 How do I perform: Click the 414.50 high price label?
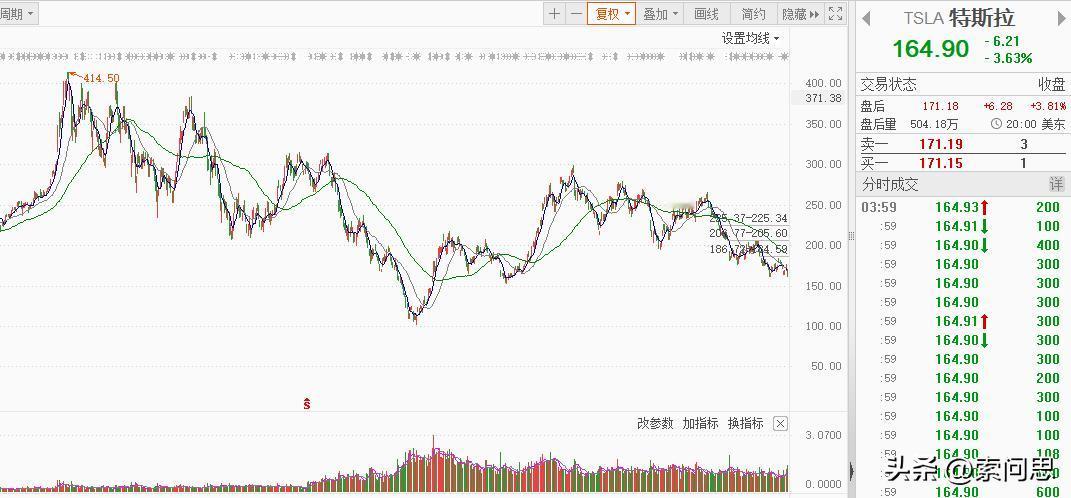pos(101,79)
